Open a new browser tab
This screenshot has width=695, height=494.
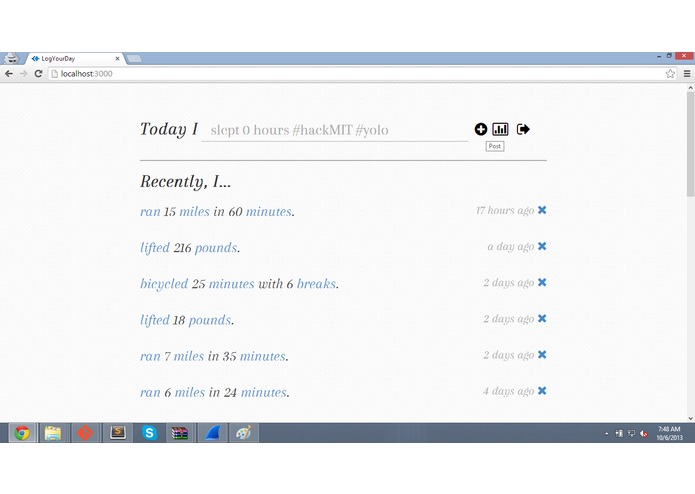tap(134, 58)
